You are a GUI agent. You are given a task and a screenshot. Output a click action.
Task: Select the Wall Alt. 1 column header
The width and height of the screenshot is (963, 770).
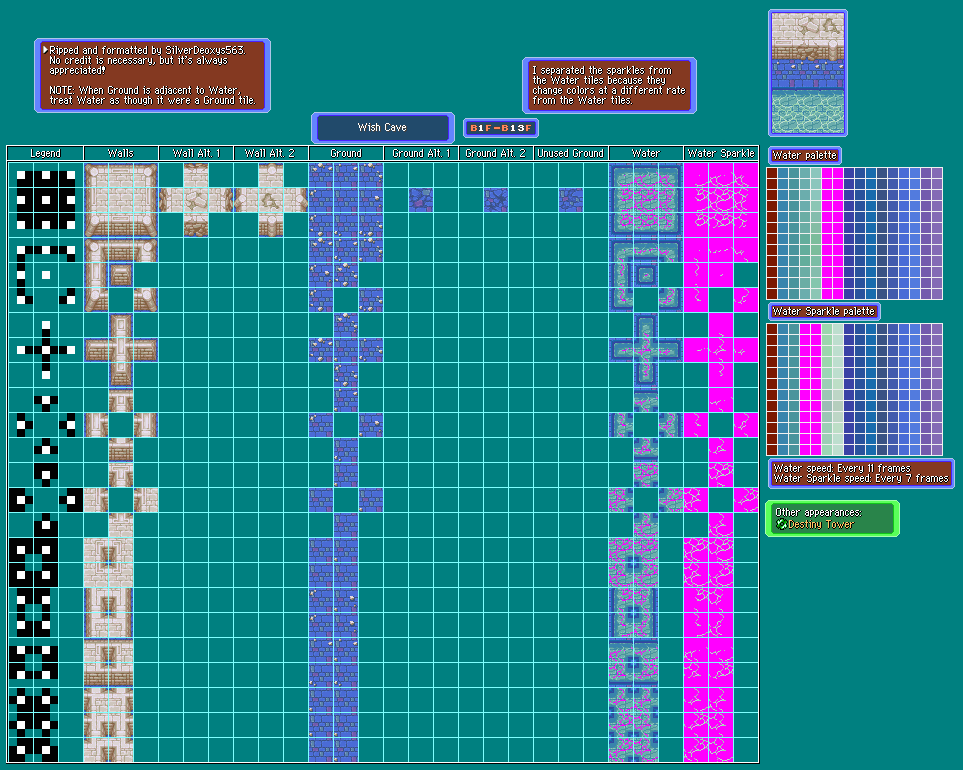[x=196, y=153]
